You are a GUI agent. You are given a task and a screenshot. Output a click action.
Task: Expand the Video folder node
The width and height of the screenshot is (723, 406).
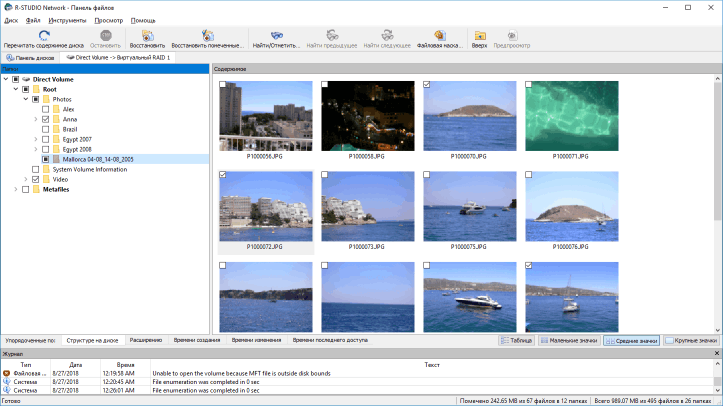click(x=26, y=179)
